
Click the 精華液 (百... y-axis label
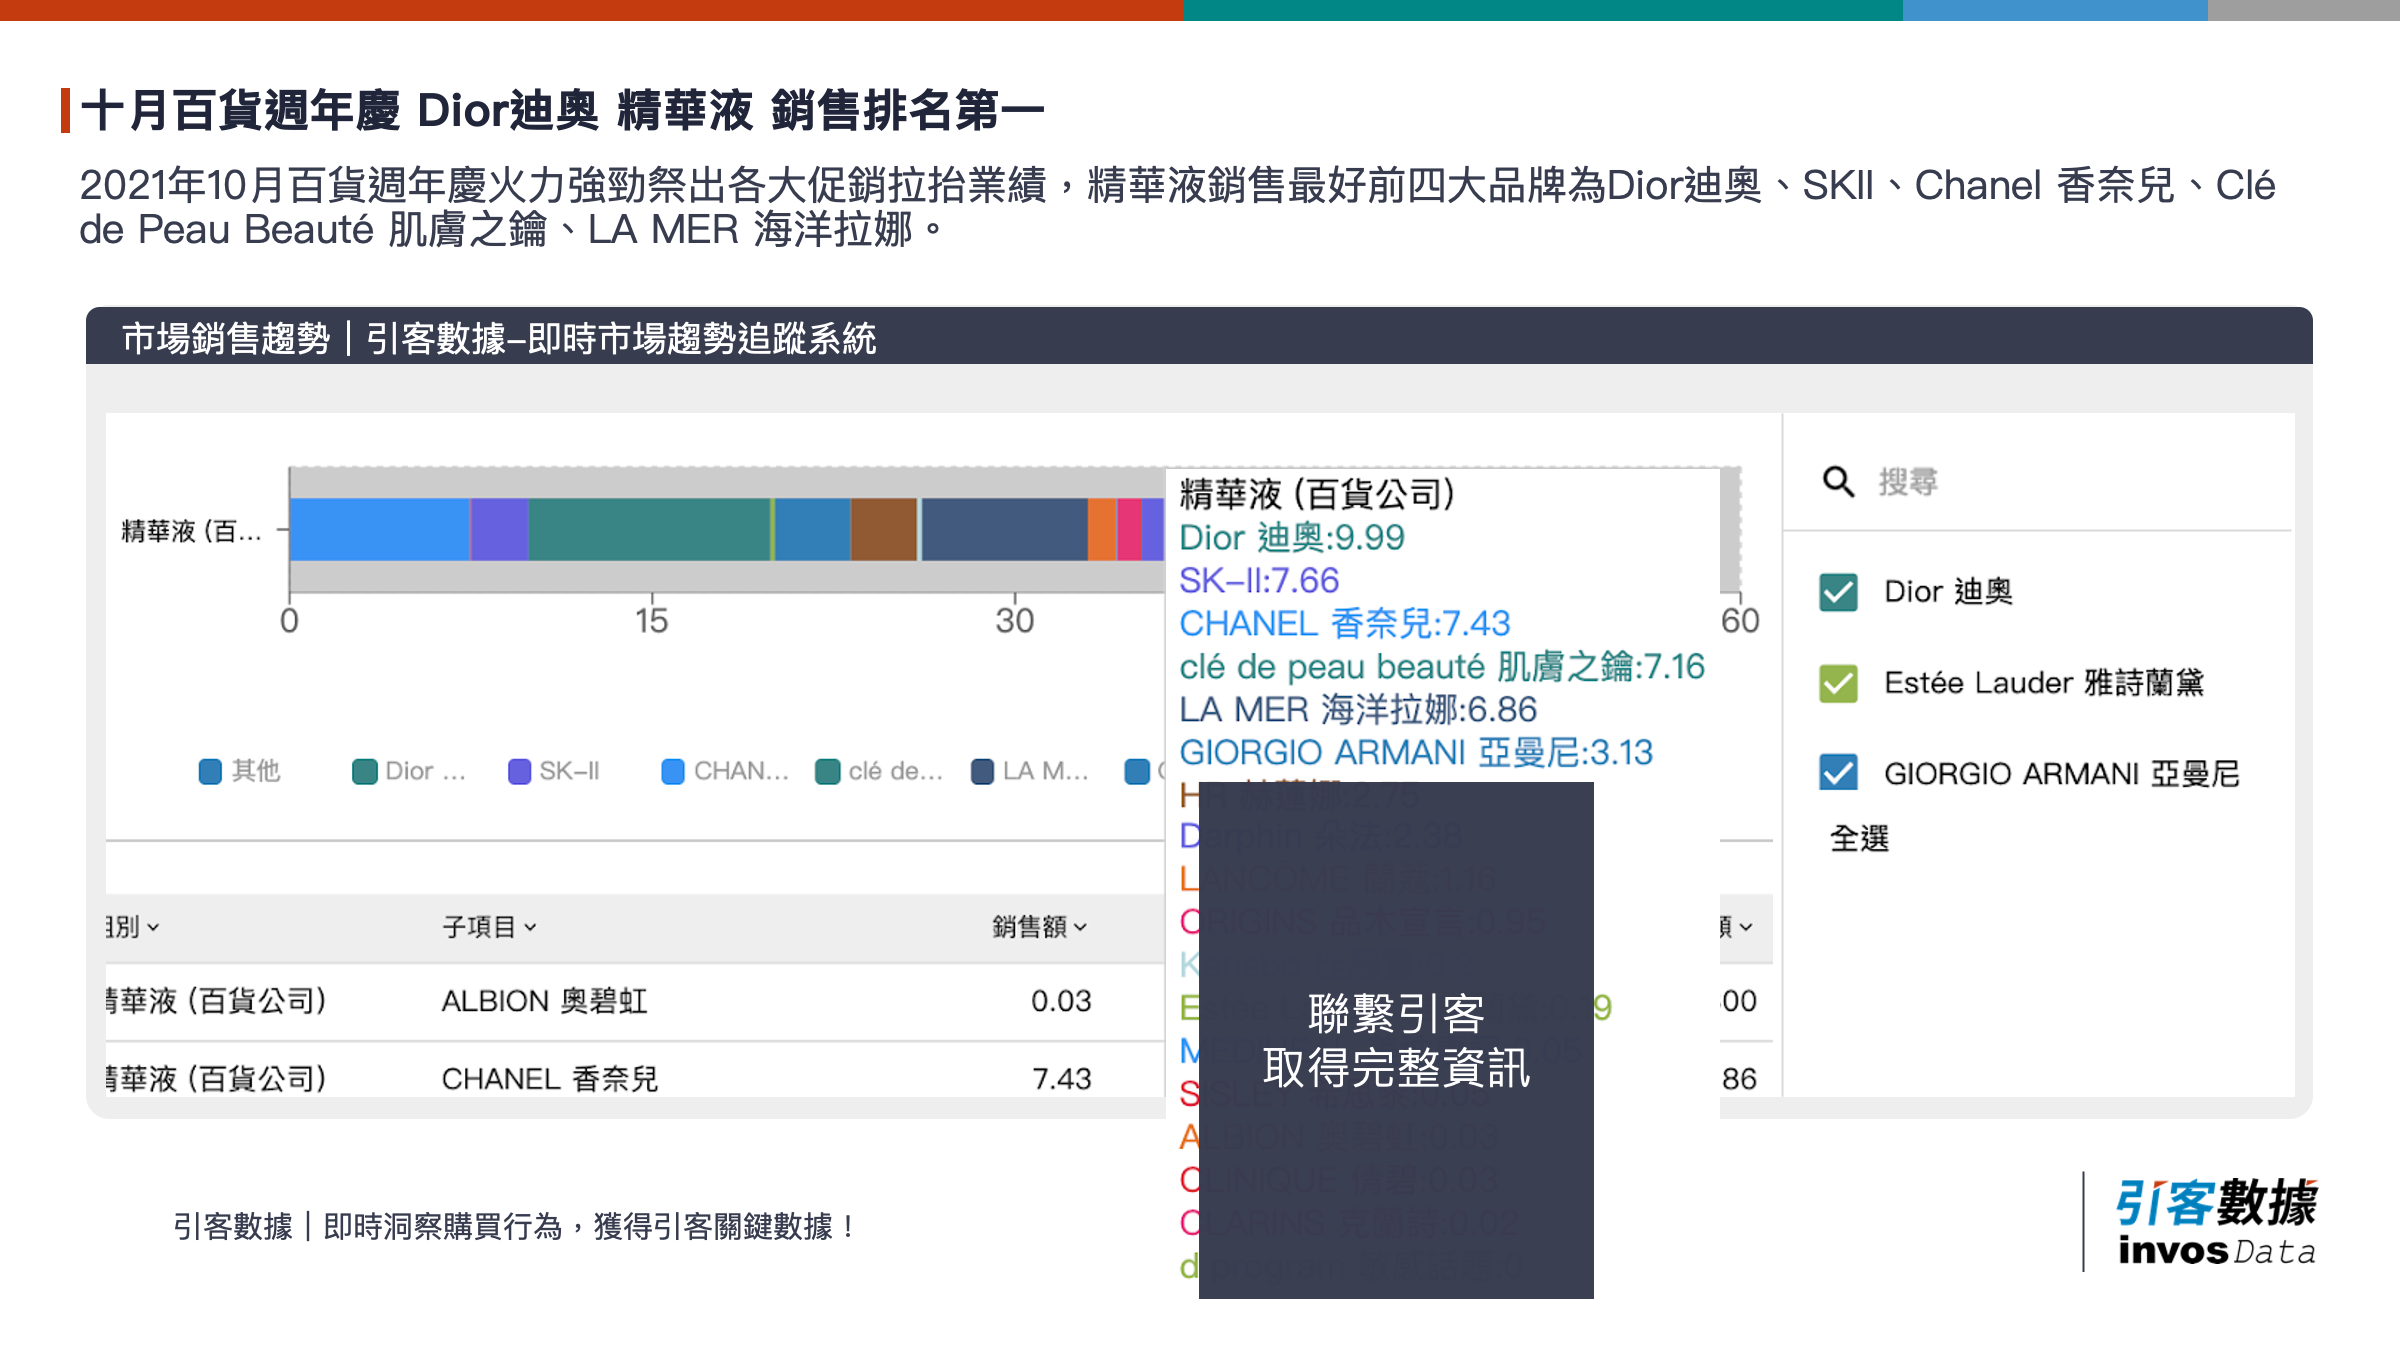tap(191, 530)
